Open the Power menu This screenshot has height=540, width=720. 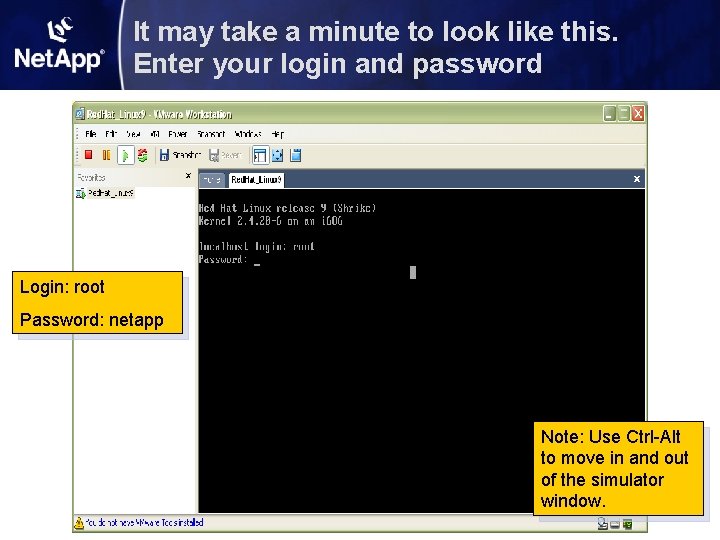[178, 134]
